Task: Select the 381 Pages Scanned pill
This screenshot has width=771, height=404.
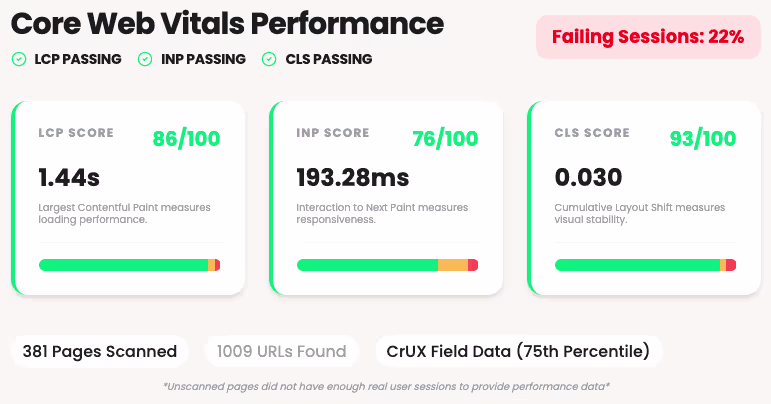Action: tap(100, 351)
